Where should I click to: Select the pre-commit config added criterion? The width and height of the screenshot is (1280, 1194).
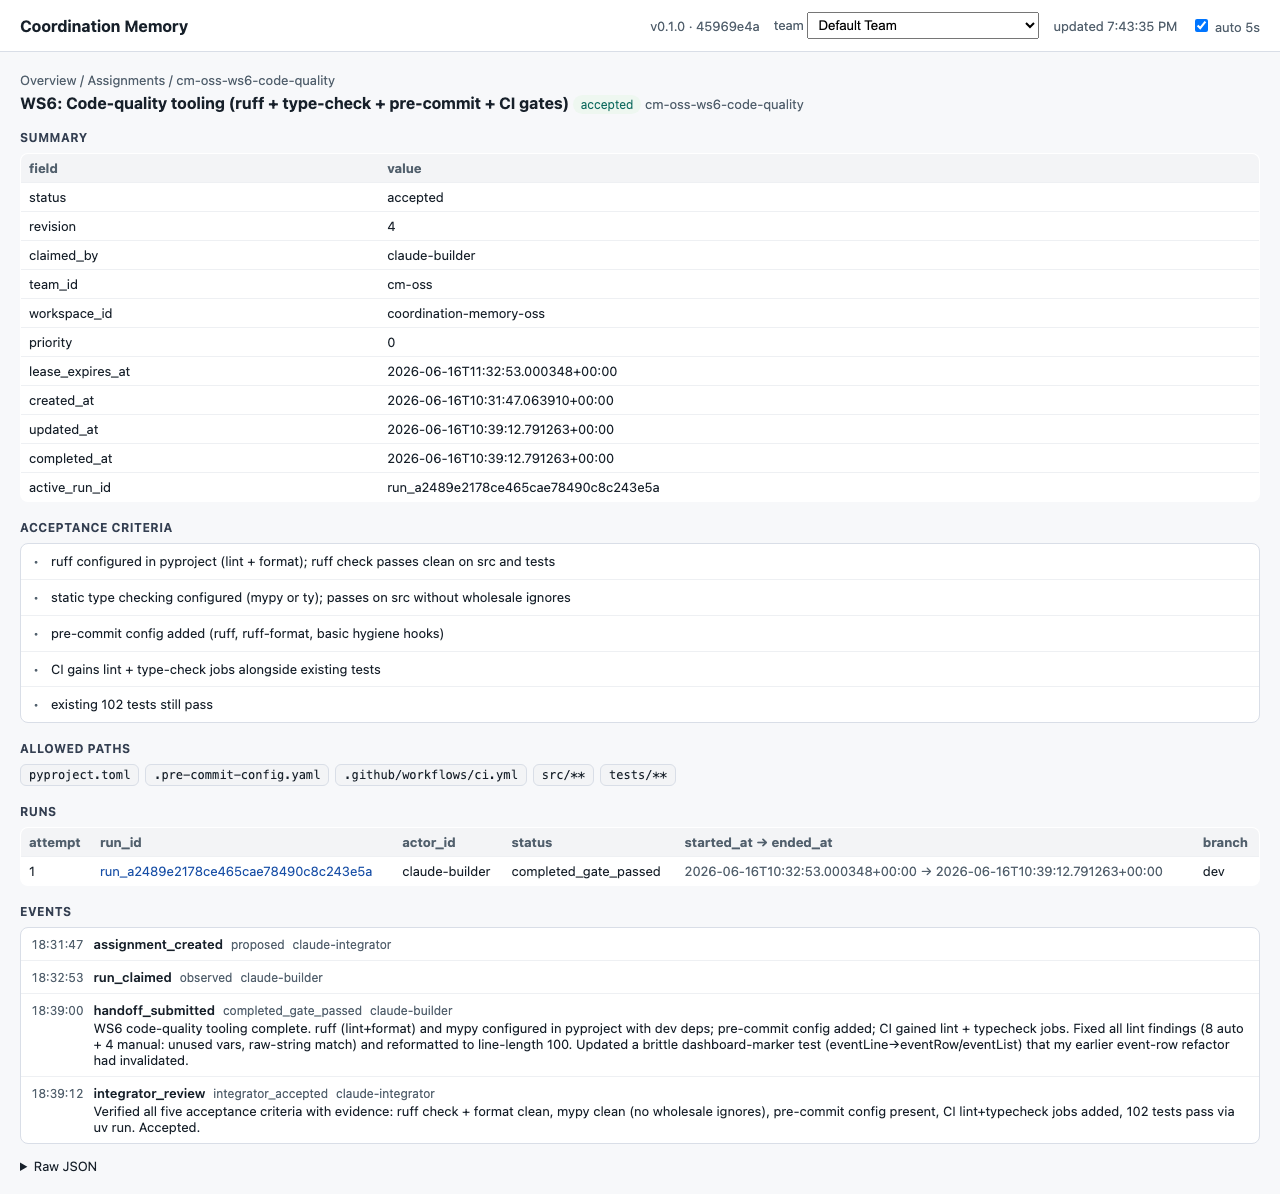coord(640,633)
